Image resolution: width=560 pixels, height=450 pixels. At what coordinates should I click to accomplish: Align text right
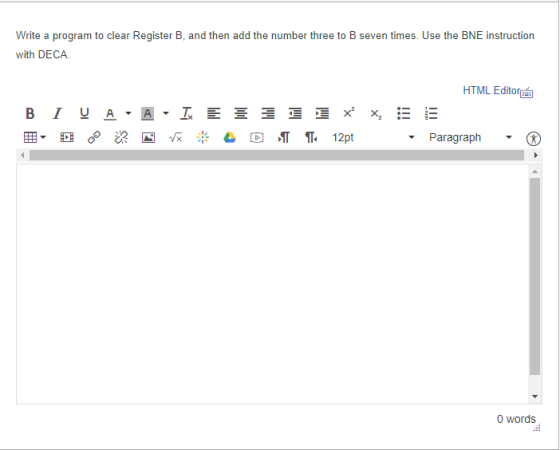(268, 114)
